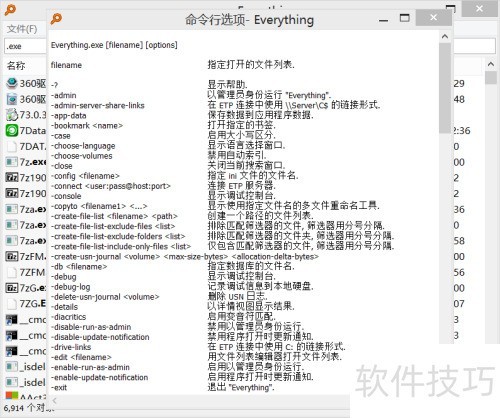Click the left arrow of dialog's horizontal scrollbar
This screenshot has height=418, width=500.
tap(55, 401)
